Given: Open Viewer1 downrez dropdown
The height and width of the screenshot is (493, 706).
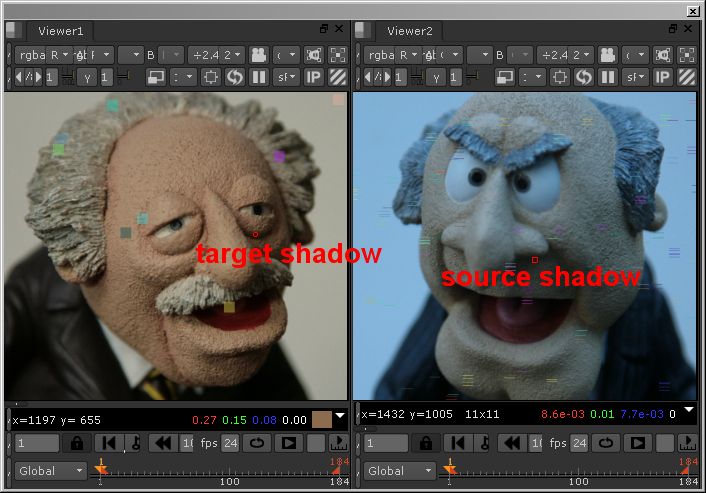Looking at the screenshot, I should click(183, 77).
